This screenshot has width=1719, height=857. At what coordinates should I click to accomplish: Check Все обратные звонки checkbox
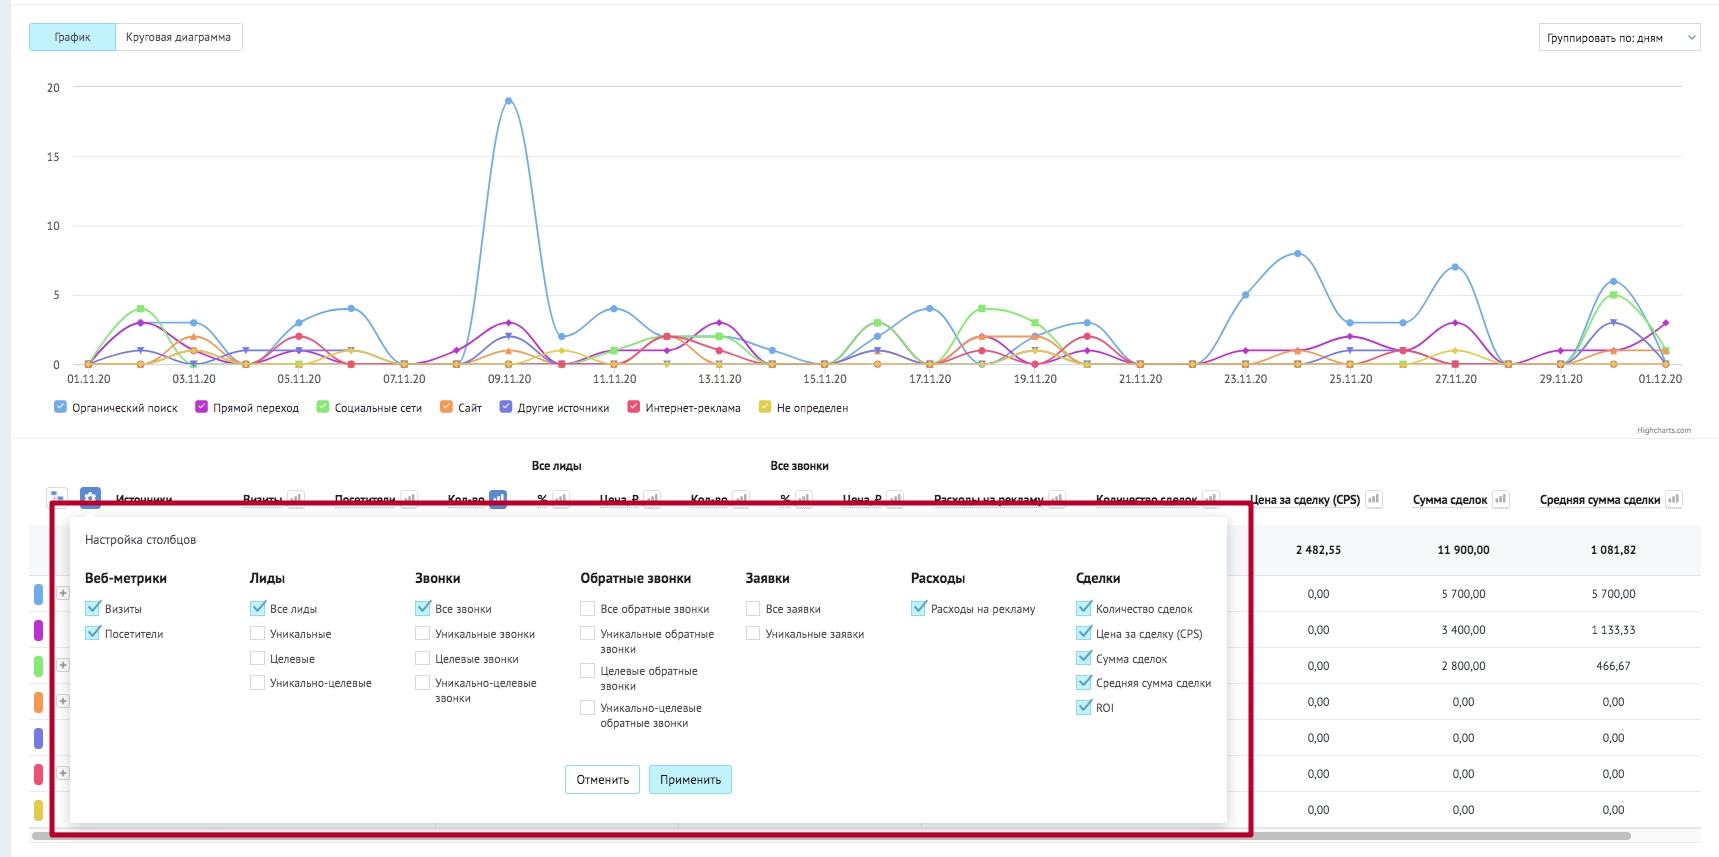click(x=588, y=608)
